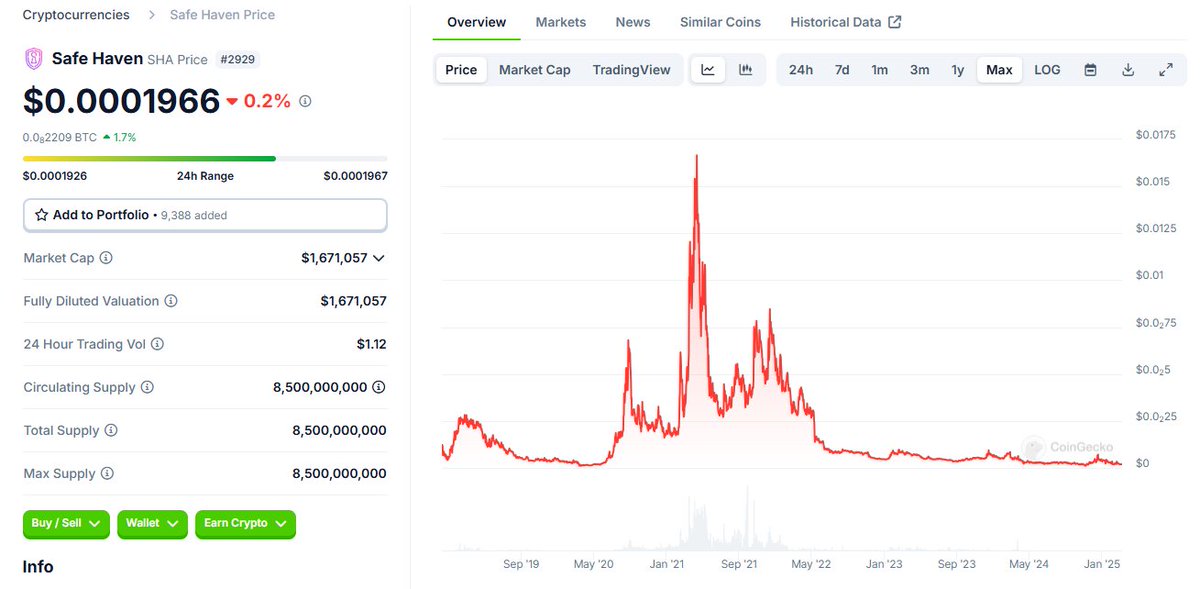This screenshot has height=589, width=1200.
Task: Click the $0.0175 y-axis label
Action: click(1155, 134)
